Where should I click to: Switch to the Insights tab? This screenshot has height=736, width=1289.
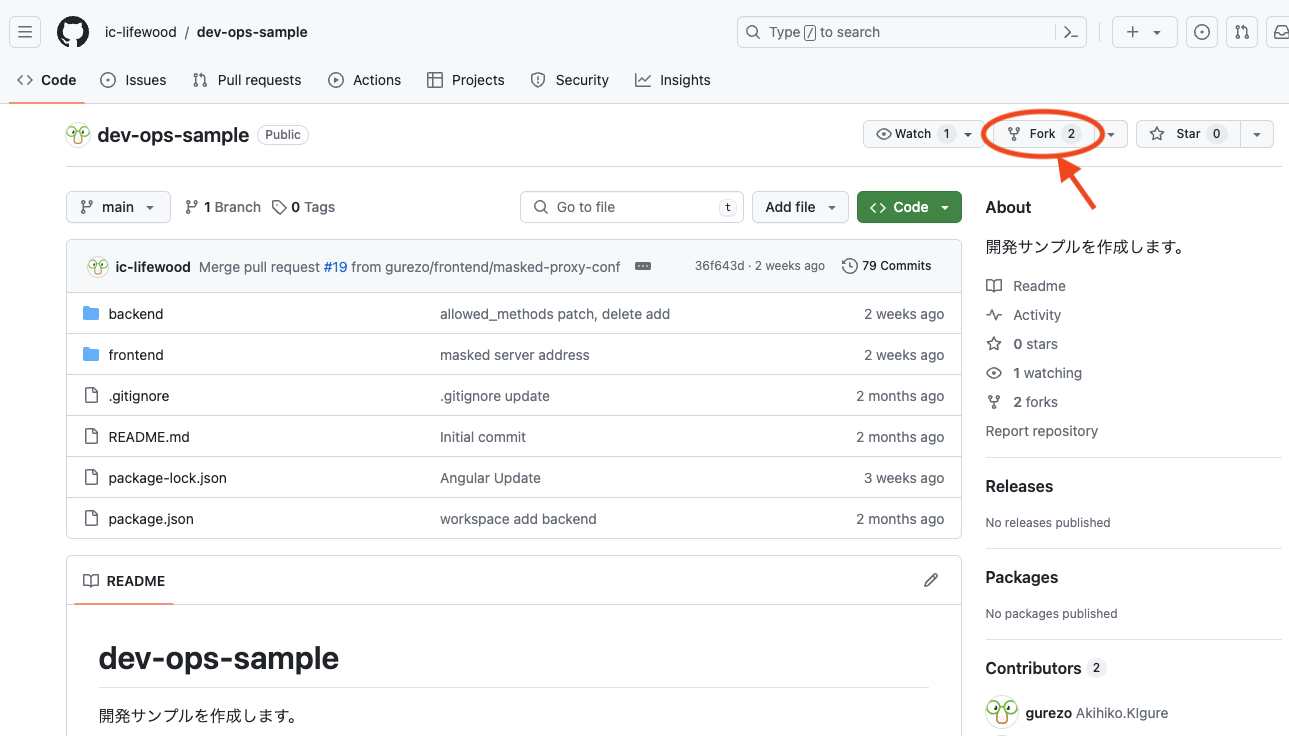[673, 80]
